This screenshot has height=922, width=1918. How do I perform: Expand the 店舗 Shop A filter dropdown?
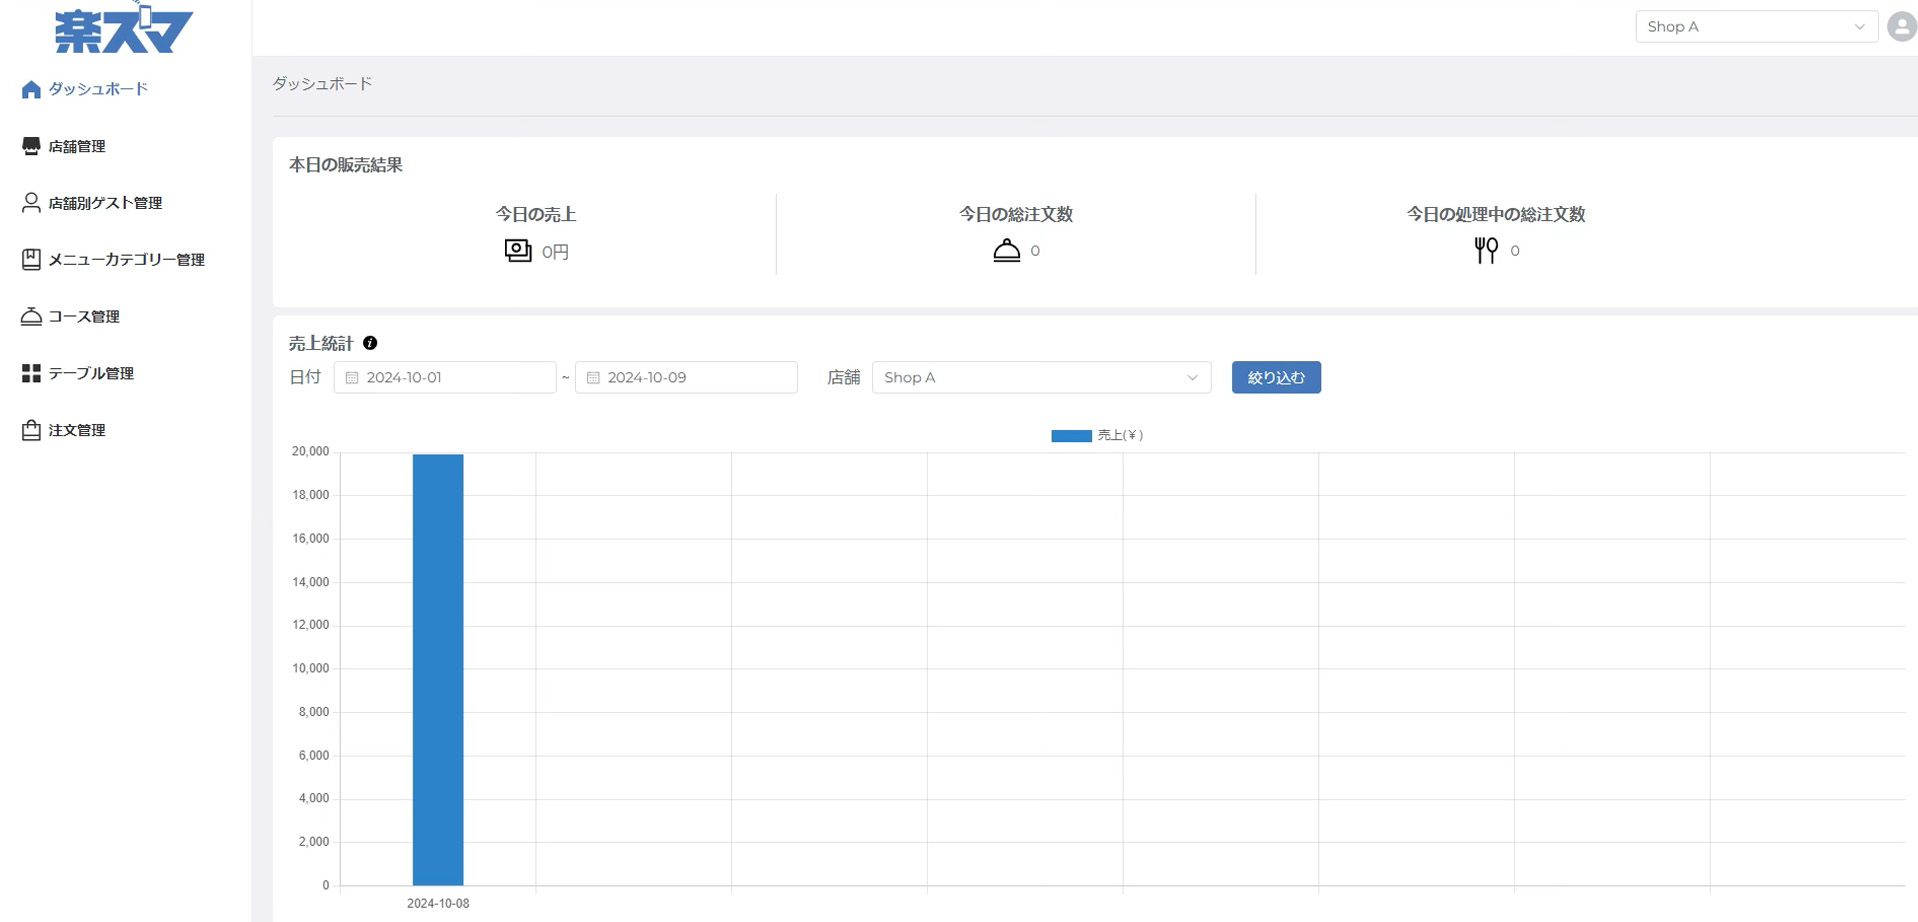(1041, 378)
